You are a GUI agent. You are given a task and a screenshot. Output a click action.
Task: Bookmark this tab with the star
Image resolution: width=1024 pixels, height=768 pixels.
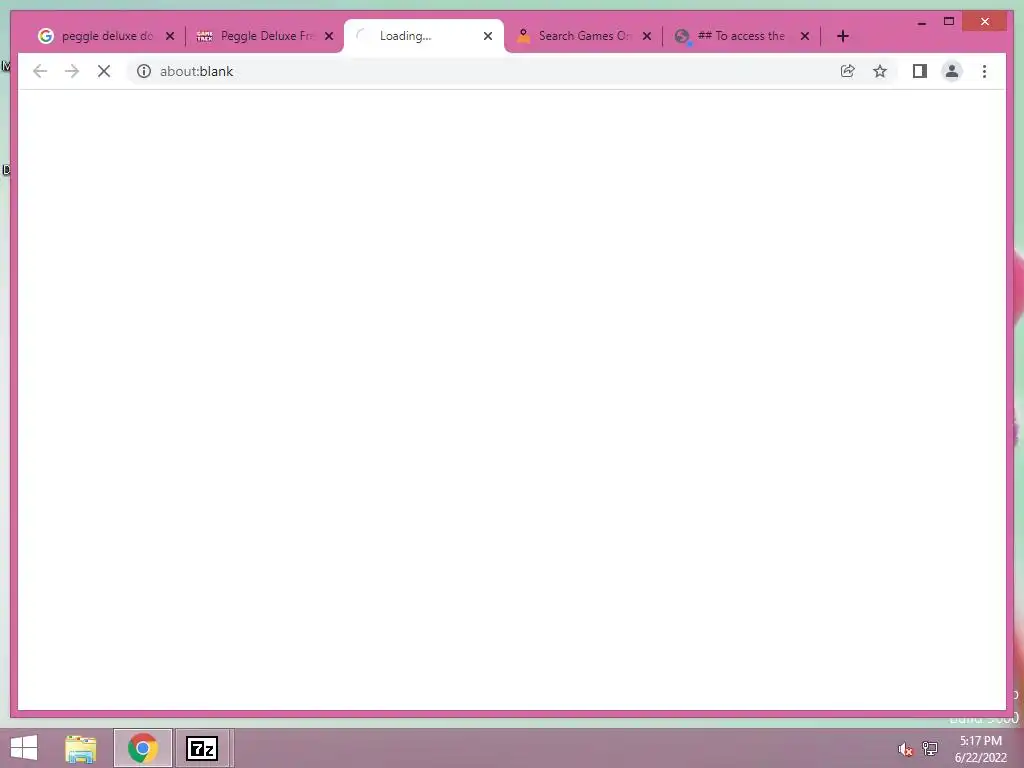880,71
